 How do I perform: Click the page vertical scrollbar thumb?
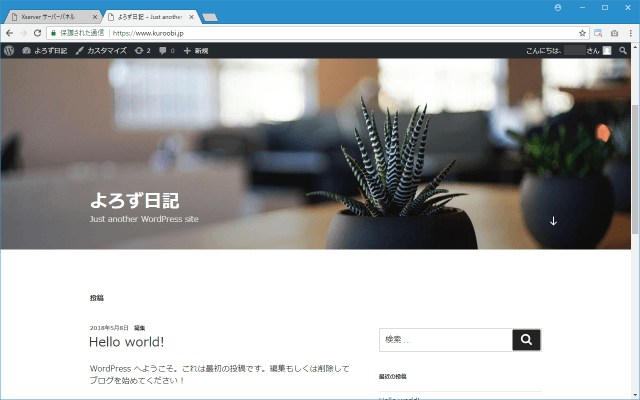tap(635, 169)
